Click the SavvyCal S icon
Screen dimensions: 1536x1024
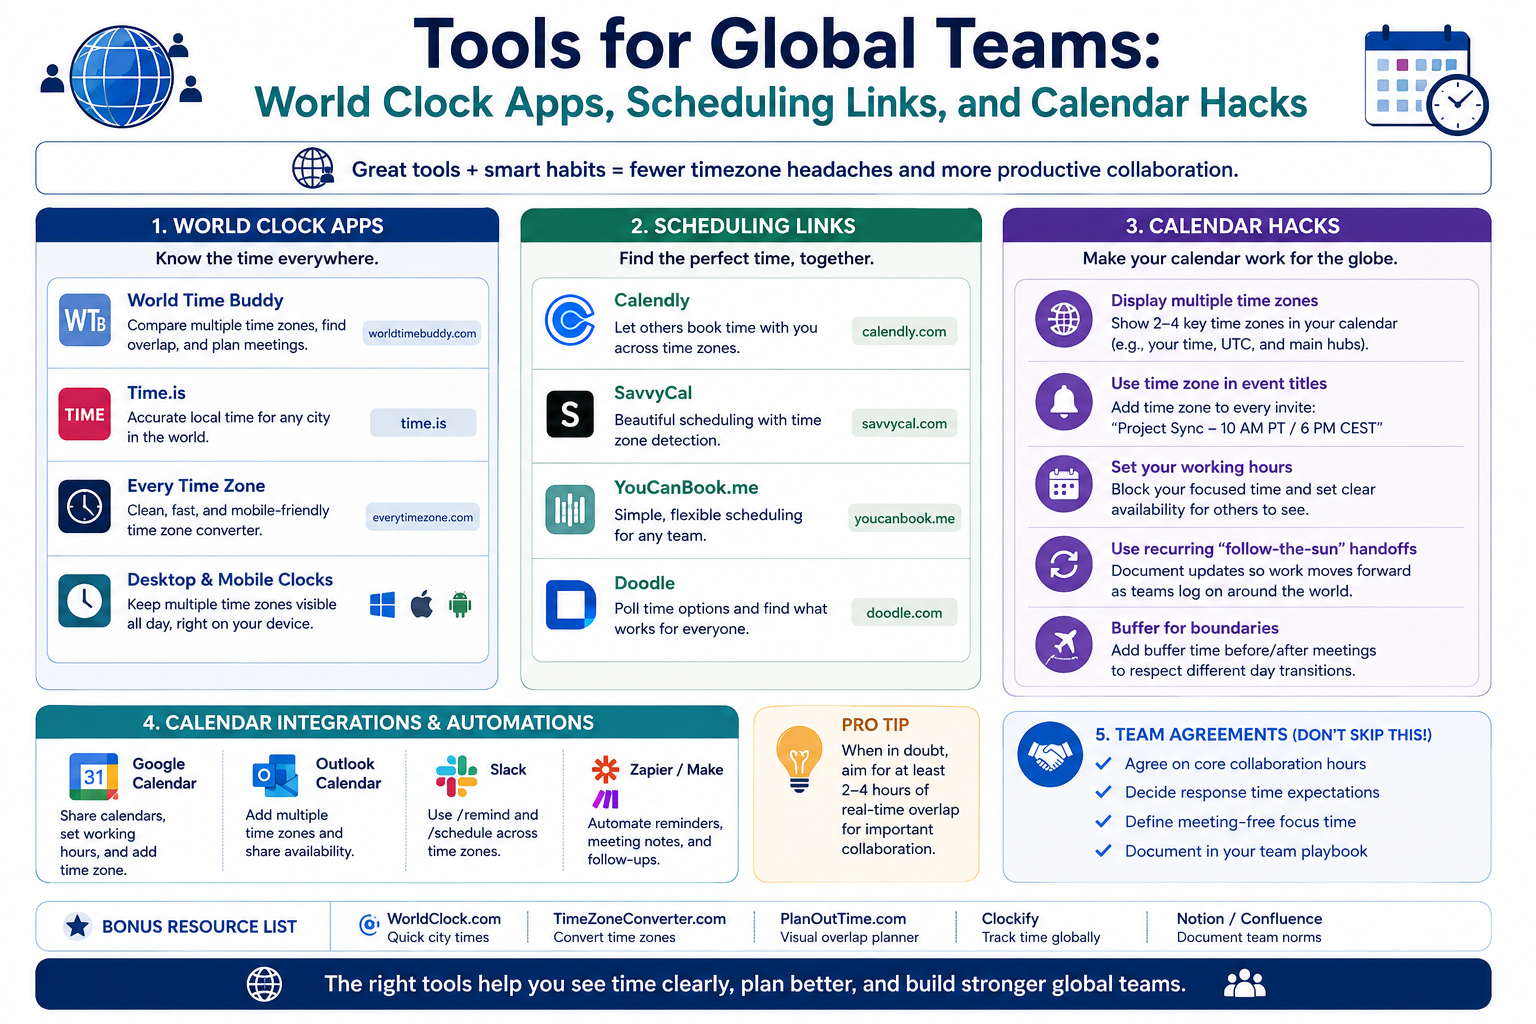[x=570, y=414]
